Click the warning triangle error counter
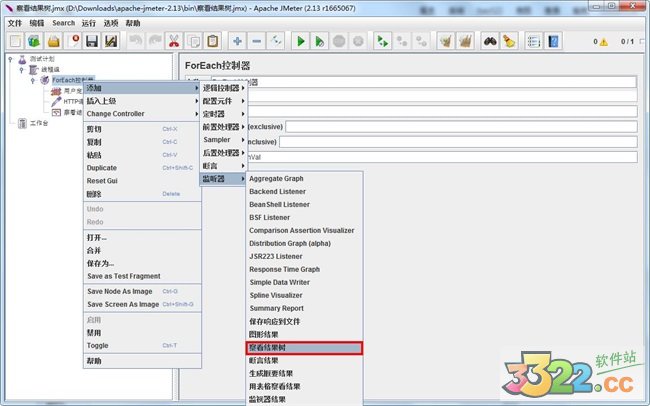650x406 pixels. pos(603,41)
